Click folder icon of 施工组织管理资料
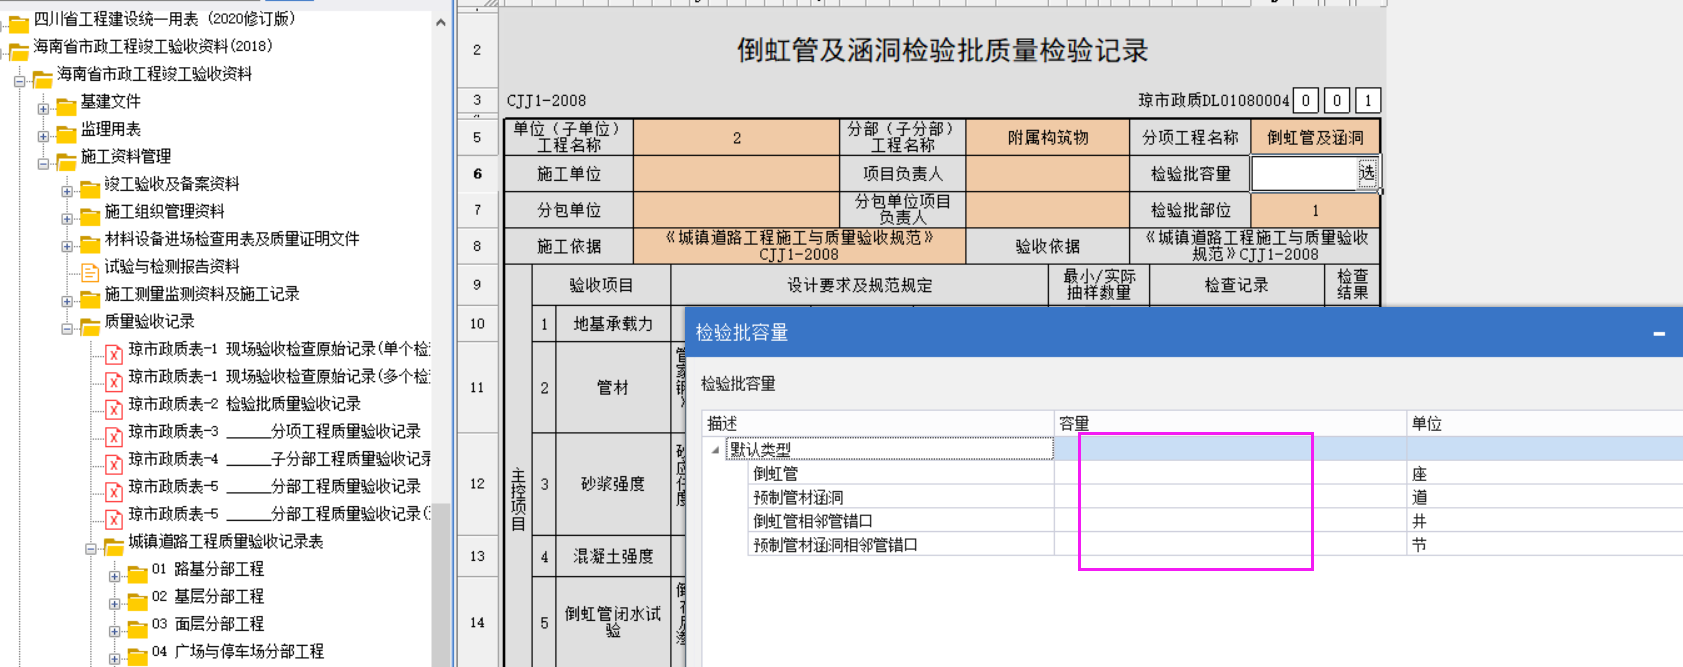 click(90, 217)
